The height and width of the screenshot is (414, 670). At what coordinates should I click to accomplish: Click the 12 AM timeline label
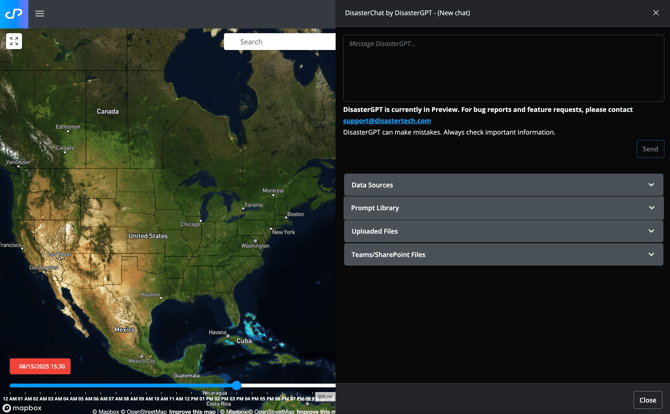[x=9, y=399]
